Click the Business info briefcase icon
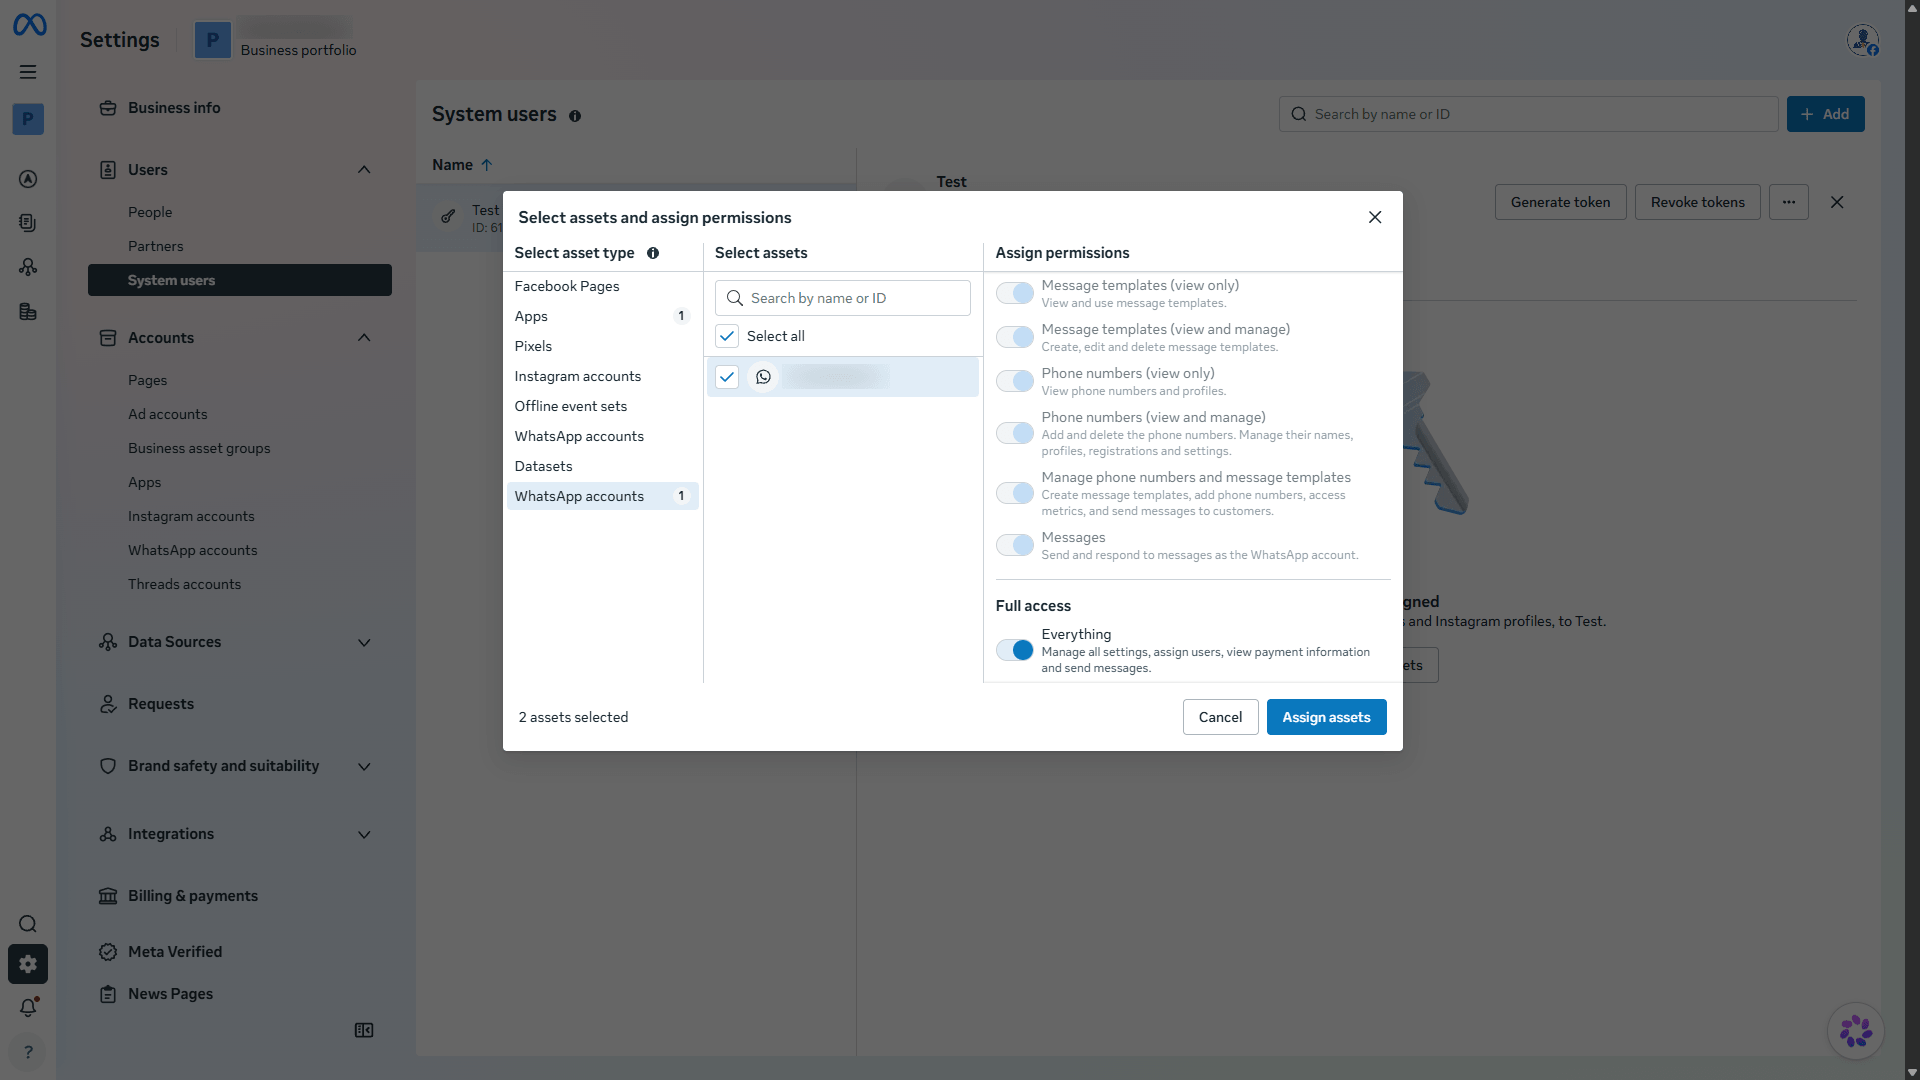 108,108
